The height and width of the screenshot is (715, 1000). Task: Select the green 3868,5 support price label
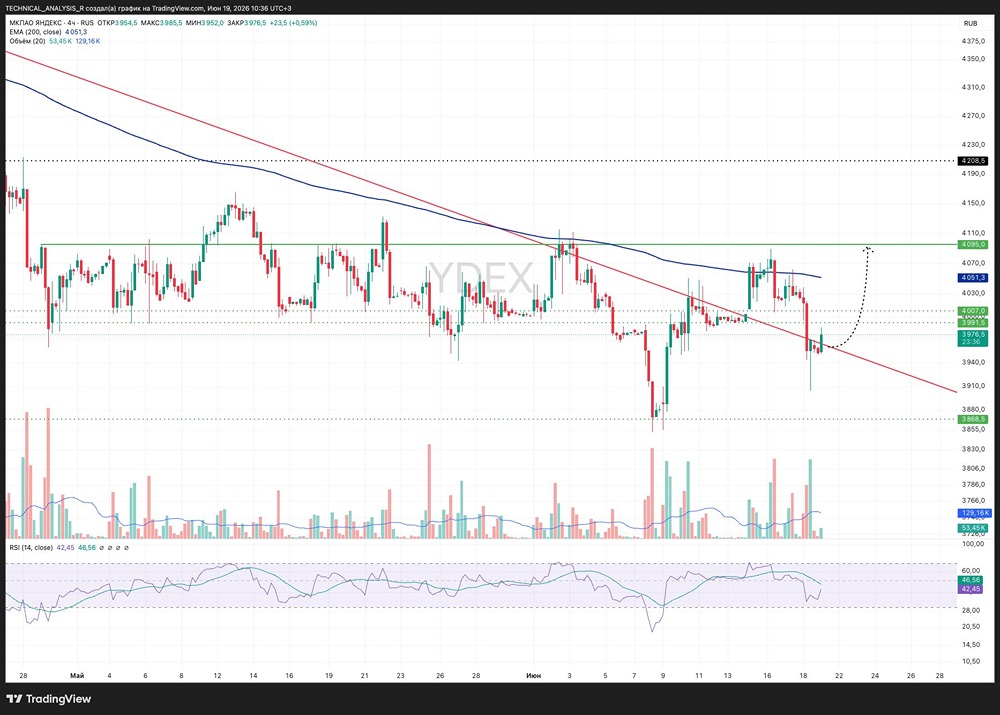973,419
